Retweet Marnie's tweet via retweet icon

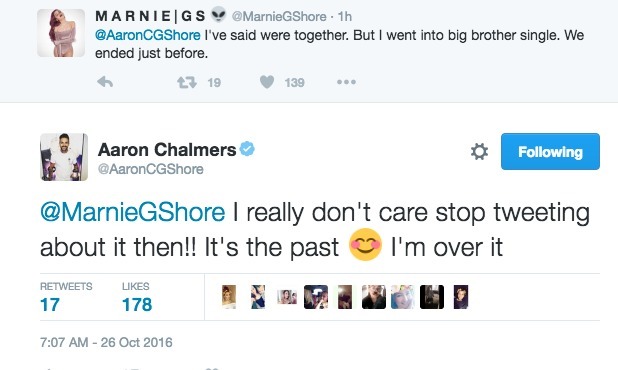coord(186,82)
